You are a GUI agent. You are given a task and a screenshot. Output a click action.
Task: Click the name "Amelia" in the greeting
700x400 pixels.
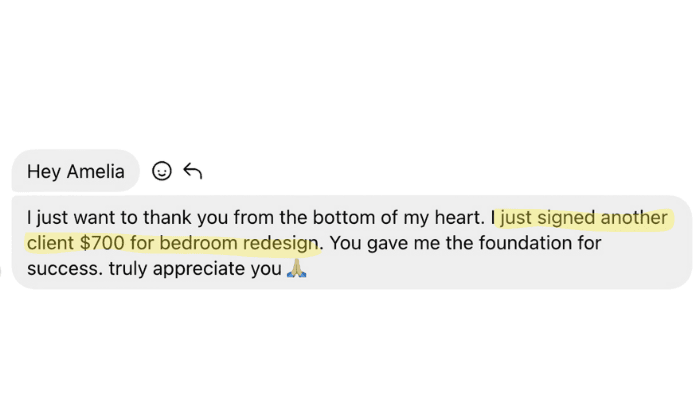coord(96,172)
